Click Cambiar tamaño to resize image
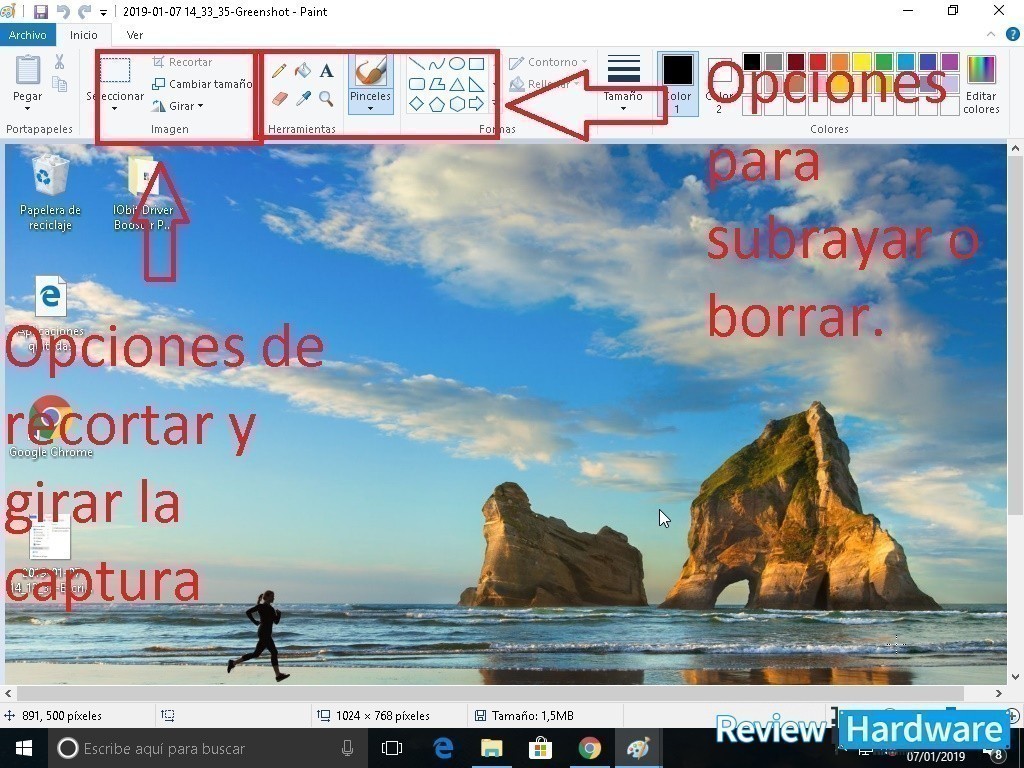Screen dimensions: 1024x768 click(x=202, y=84)
